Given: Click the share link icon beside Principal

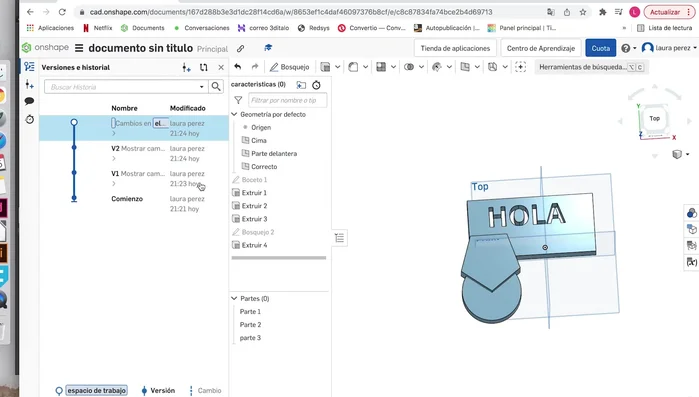Looking at the screenshot, I should [240, 48].
